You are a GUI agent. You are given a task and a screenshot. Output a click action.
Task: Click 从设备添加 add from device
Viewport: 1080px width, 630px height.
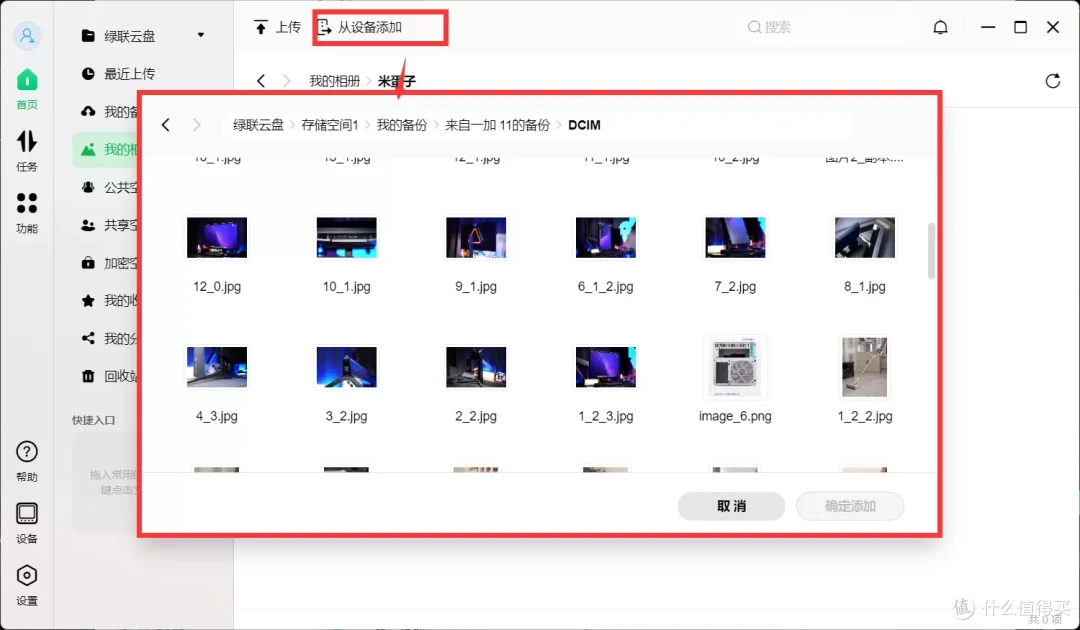360,28
